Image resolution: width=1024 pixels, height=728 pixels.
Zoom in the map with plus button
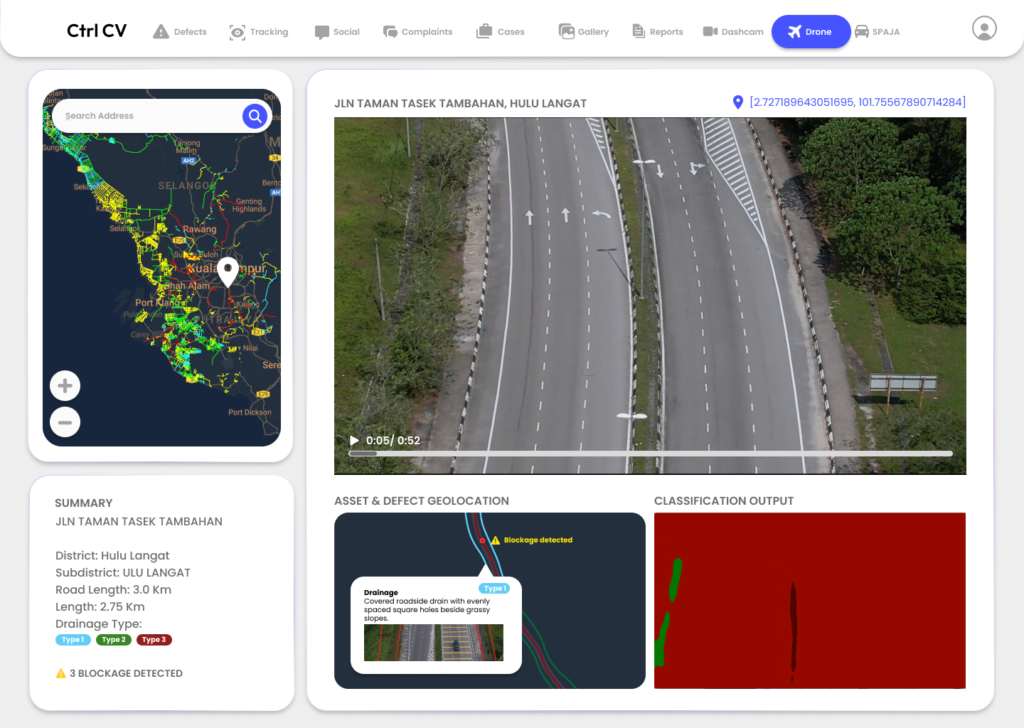tap(65, 386)
